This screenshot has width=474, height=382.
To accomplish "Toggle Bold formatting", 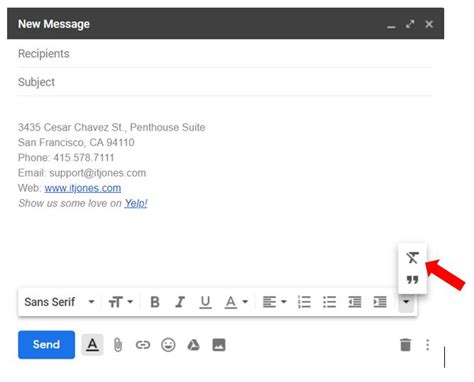I will coord(155,302).
